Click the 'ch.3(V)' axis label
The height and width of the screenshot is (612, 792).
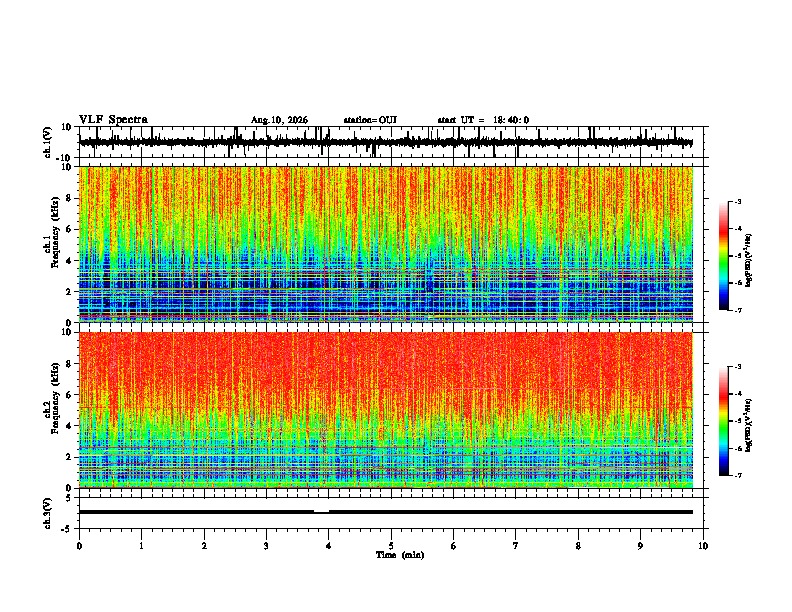pos(48,513)
